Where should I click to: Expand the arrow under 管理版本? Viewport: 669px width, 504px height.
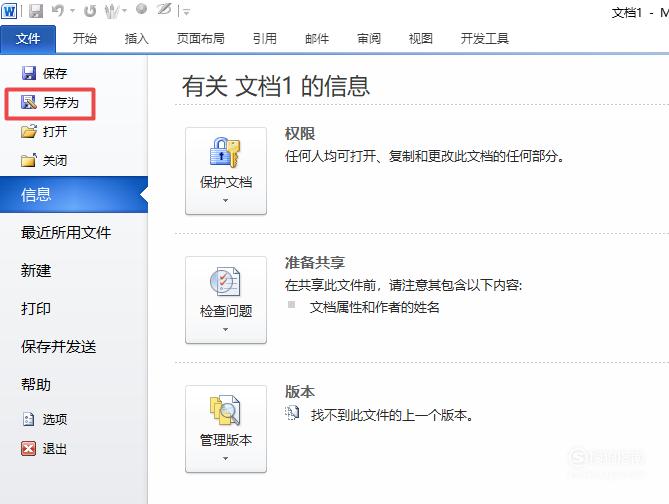(226, 459)
